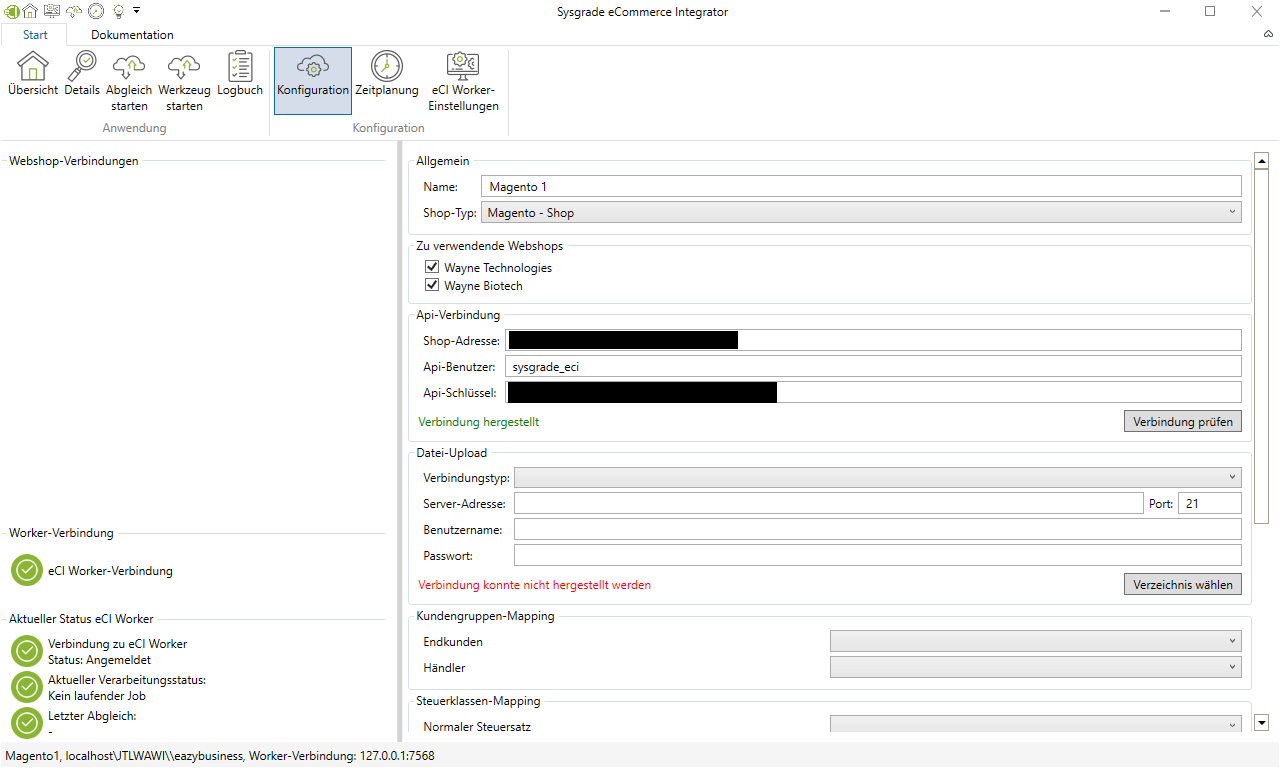Click the status bar text with Worker-Verbindung 127.0.0.1:7568

(220, 756)
